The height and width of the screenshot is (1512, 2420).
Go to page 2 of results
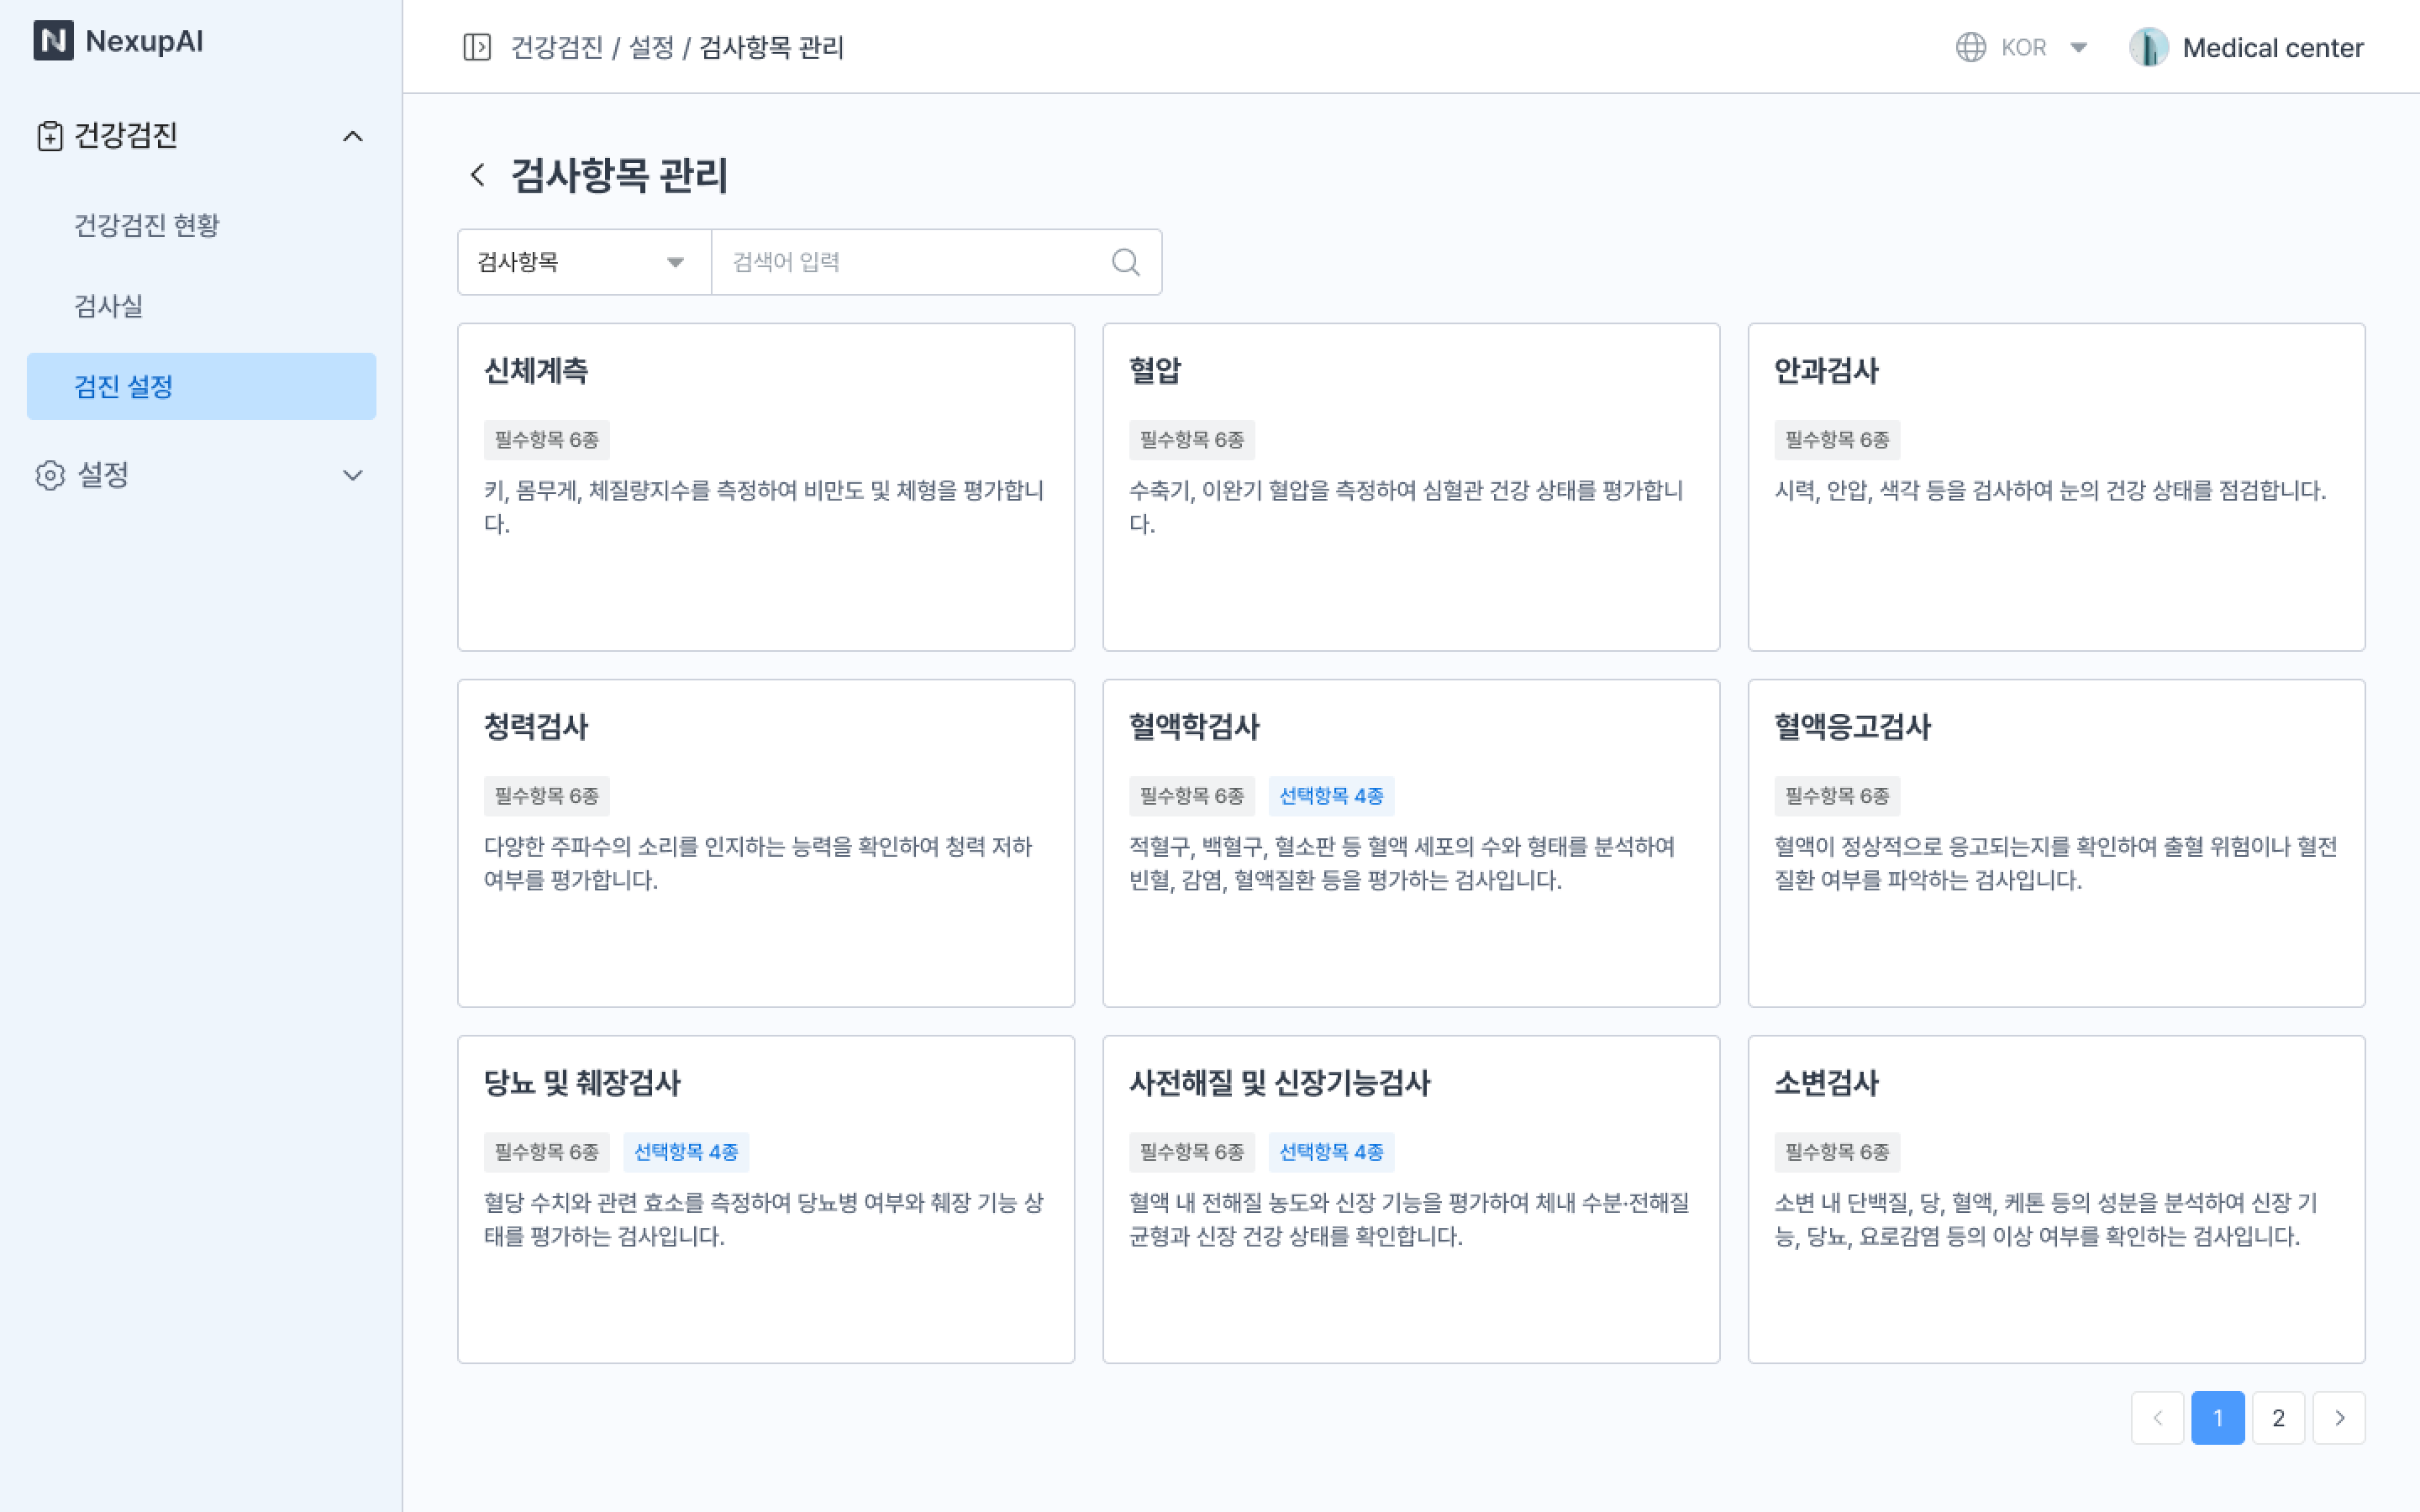pyautogui.click(x=2278, y=1417)
